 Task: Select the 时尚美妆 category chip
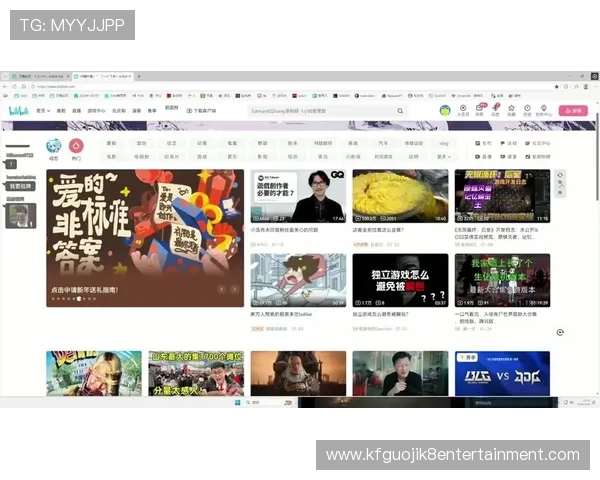(x=383, y=157)
